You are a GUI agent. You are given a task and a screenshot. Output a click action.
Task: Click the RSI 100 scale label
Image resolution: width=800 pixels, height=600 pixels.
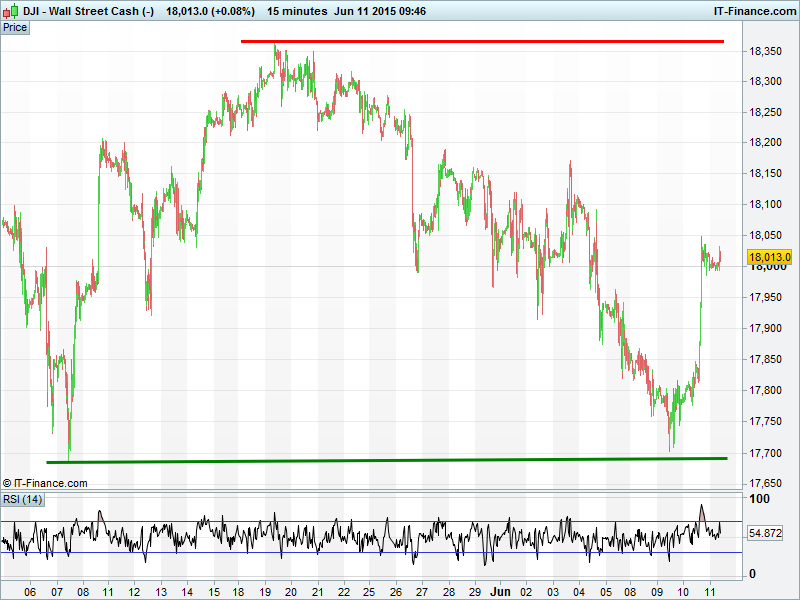(x=759, y=499)
